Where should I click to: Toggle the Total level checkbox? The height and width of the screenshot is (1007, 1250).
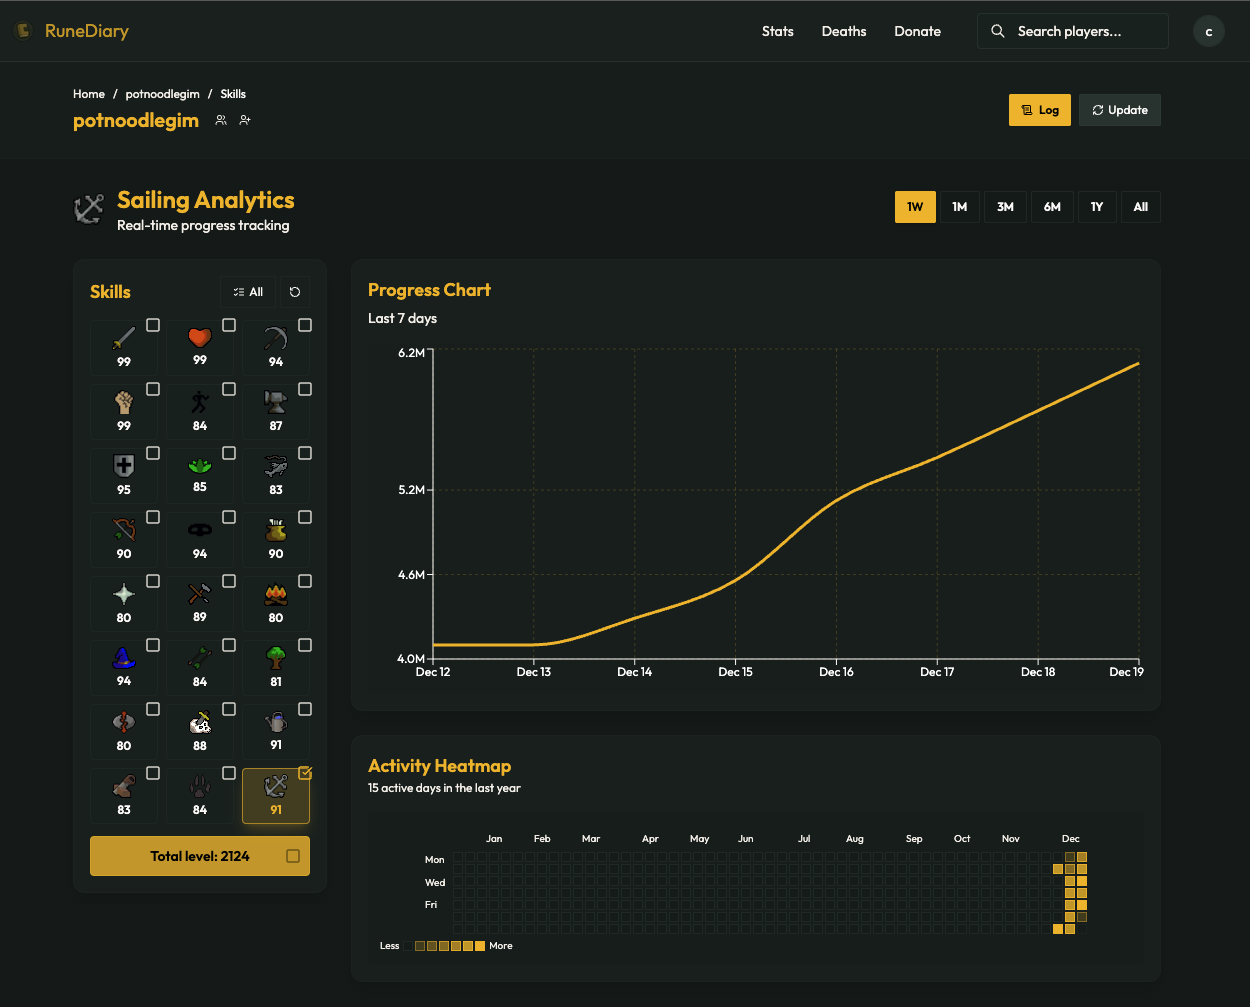293,856
